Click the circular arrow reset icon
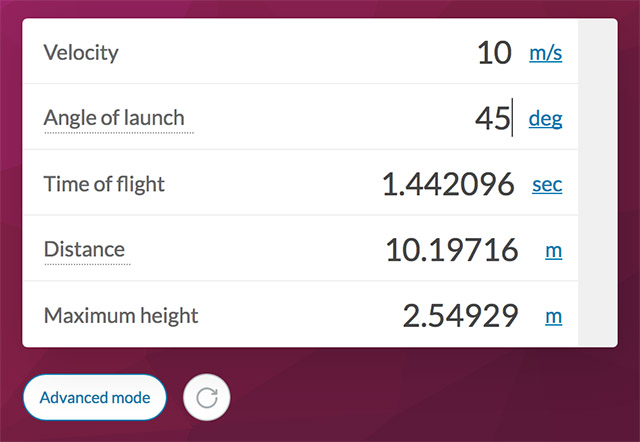Screen dimensions: 640x442 point(207,398)
